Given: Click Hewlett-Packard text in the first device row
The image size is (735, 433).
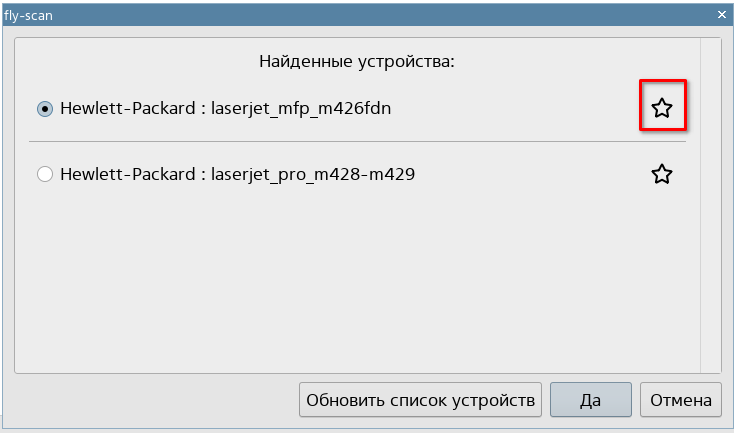Looking at the screenshot, I should click(127, 108).
